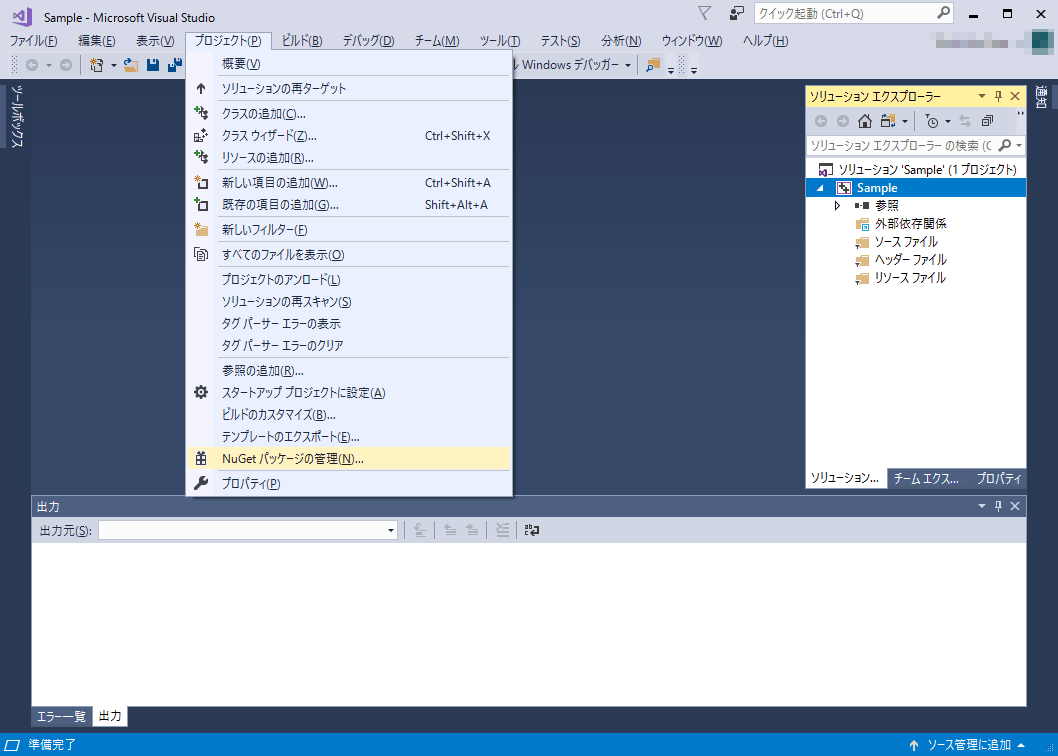The width and height of the screenshot is (1058, 756).
Task: Click the Pending Changes Filter clock icon
Action: (x=932, y=122)
